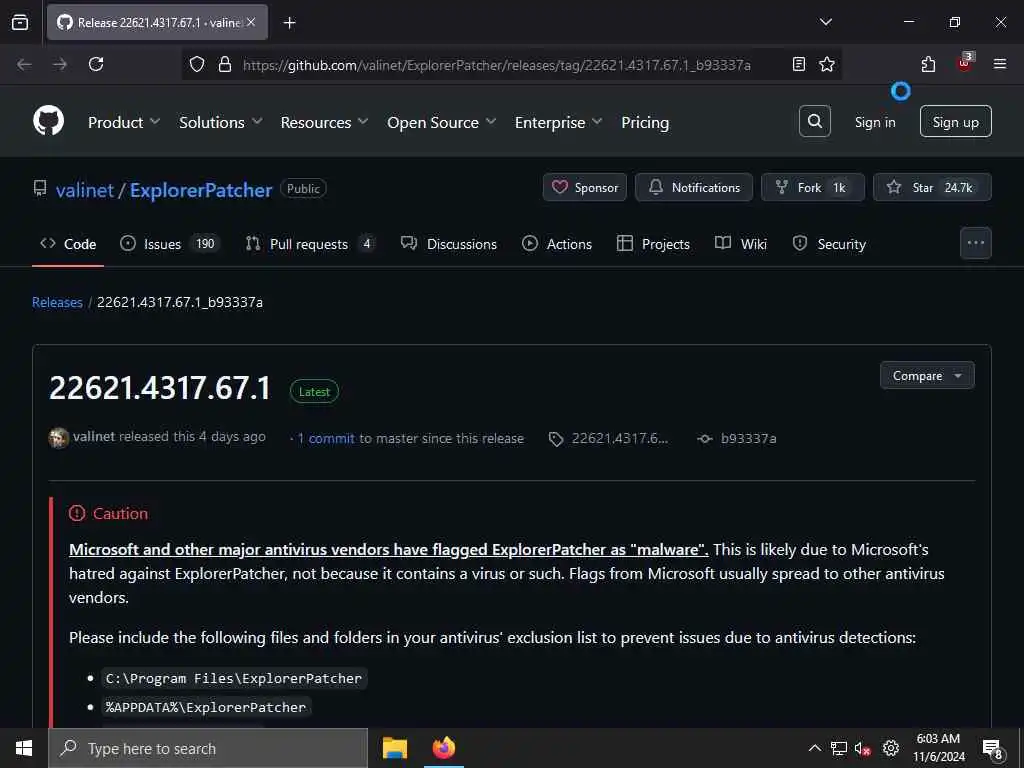This screenshot has height=768, width=1024.
Task: Click the Sign up button
Action: 955,121
